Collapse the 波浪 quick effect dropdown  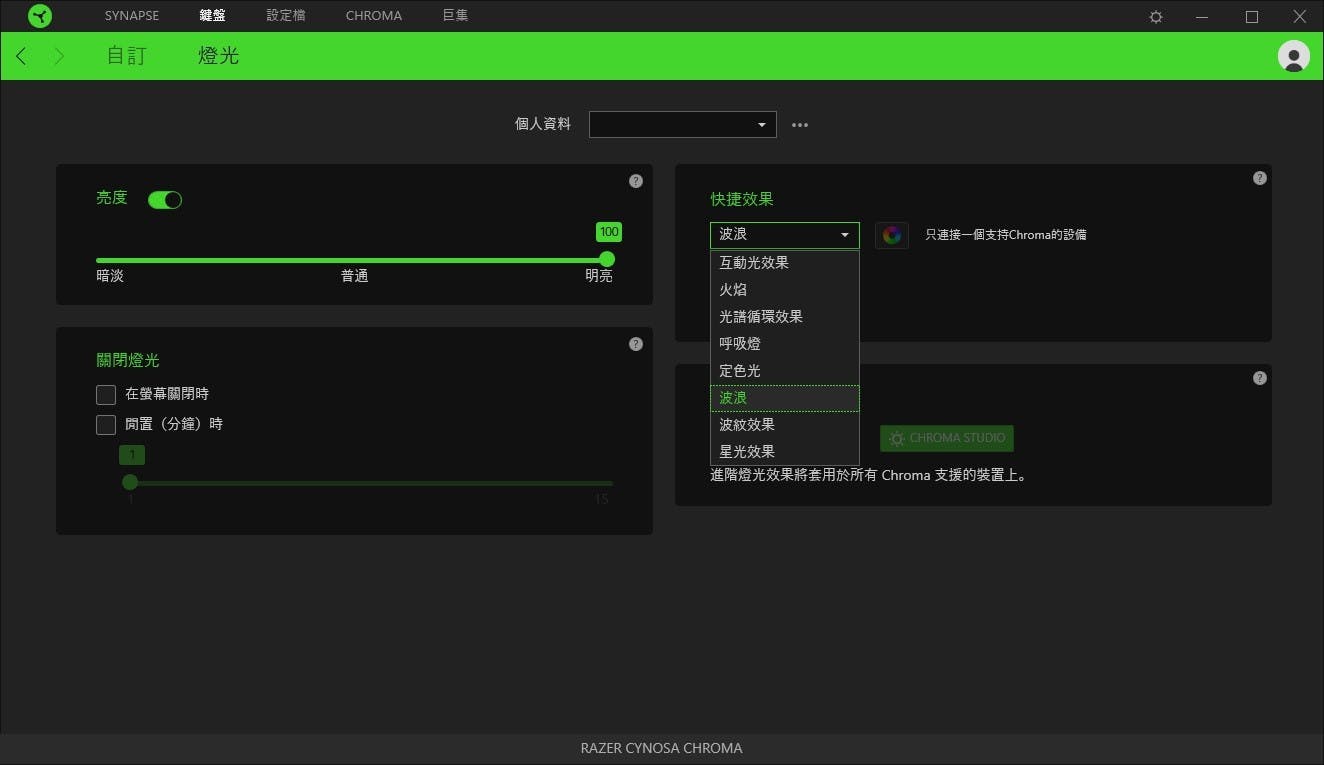pyautogui.click(x=785, y=235)
